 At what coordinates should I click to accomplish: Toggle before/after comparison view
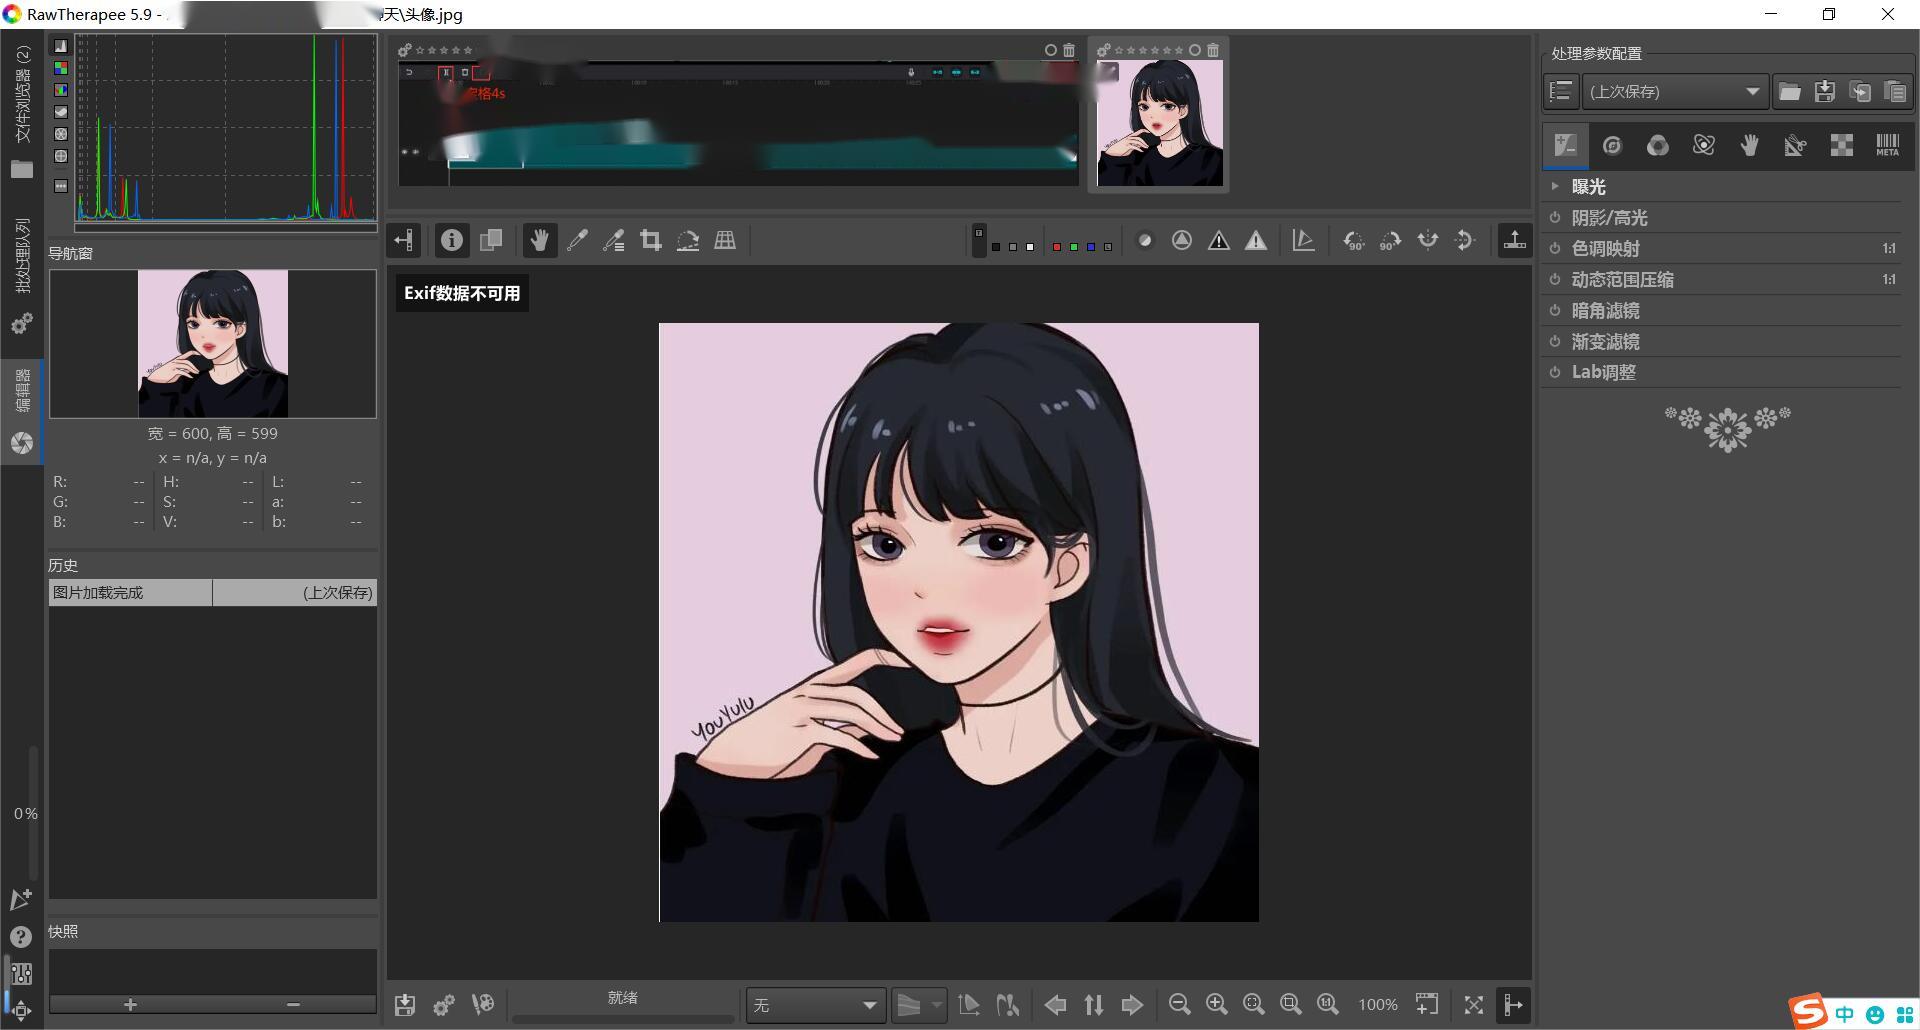(x=491, y=240)
